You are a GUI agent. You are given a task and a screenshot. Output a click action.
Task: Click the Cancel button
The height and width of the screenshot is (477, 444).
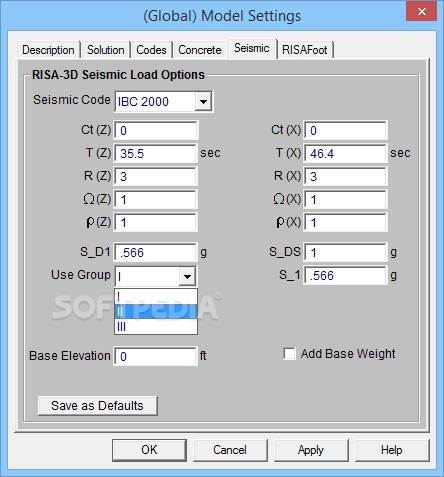click(230, 450)
